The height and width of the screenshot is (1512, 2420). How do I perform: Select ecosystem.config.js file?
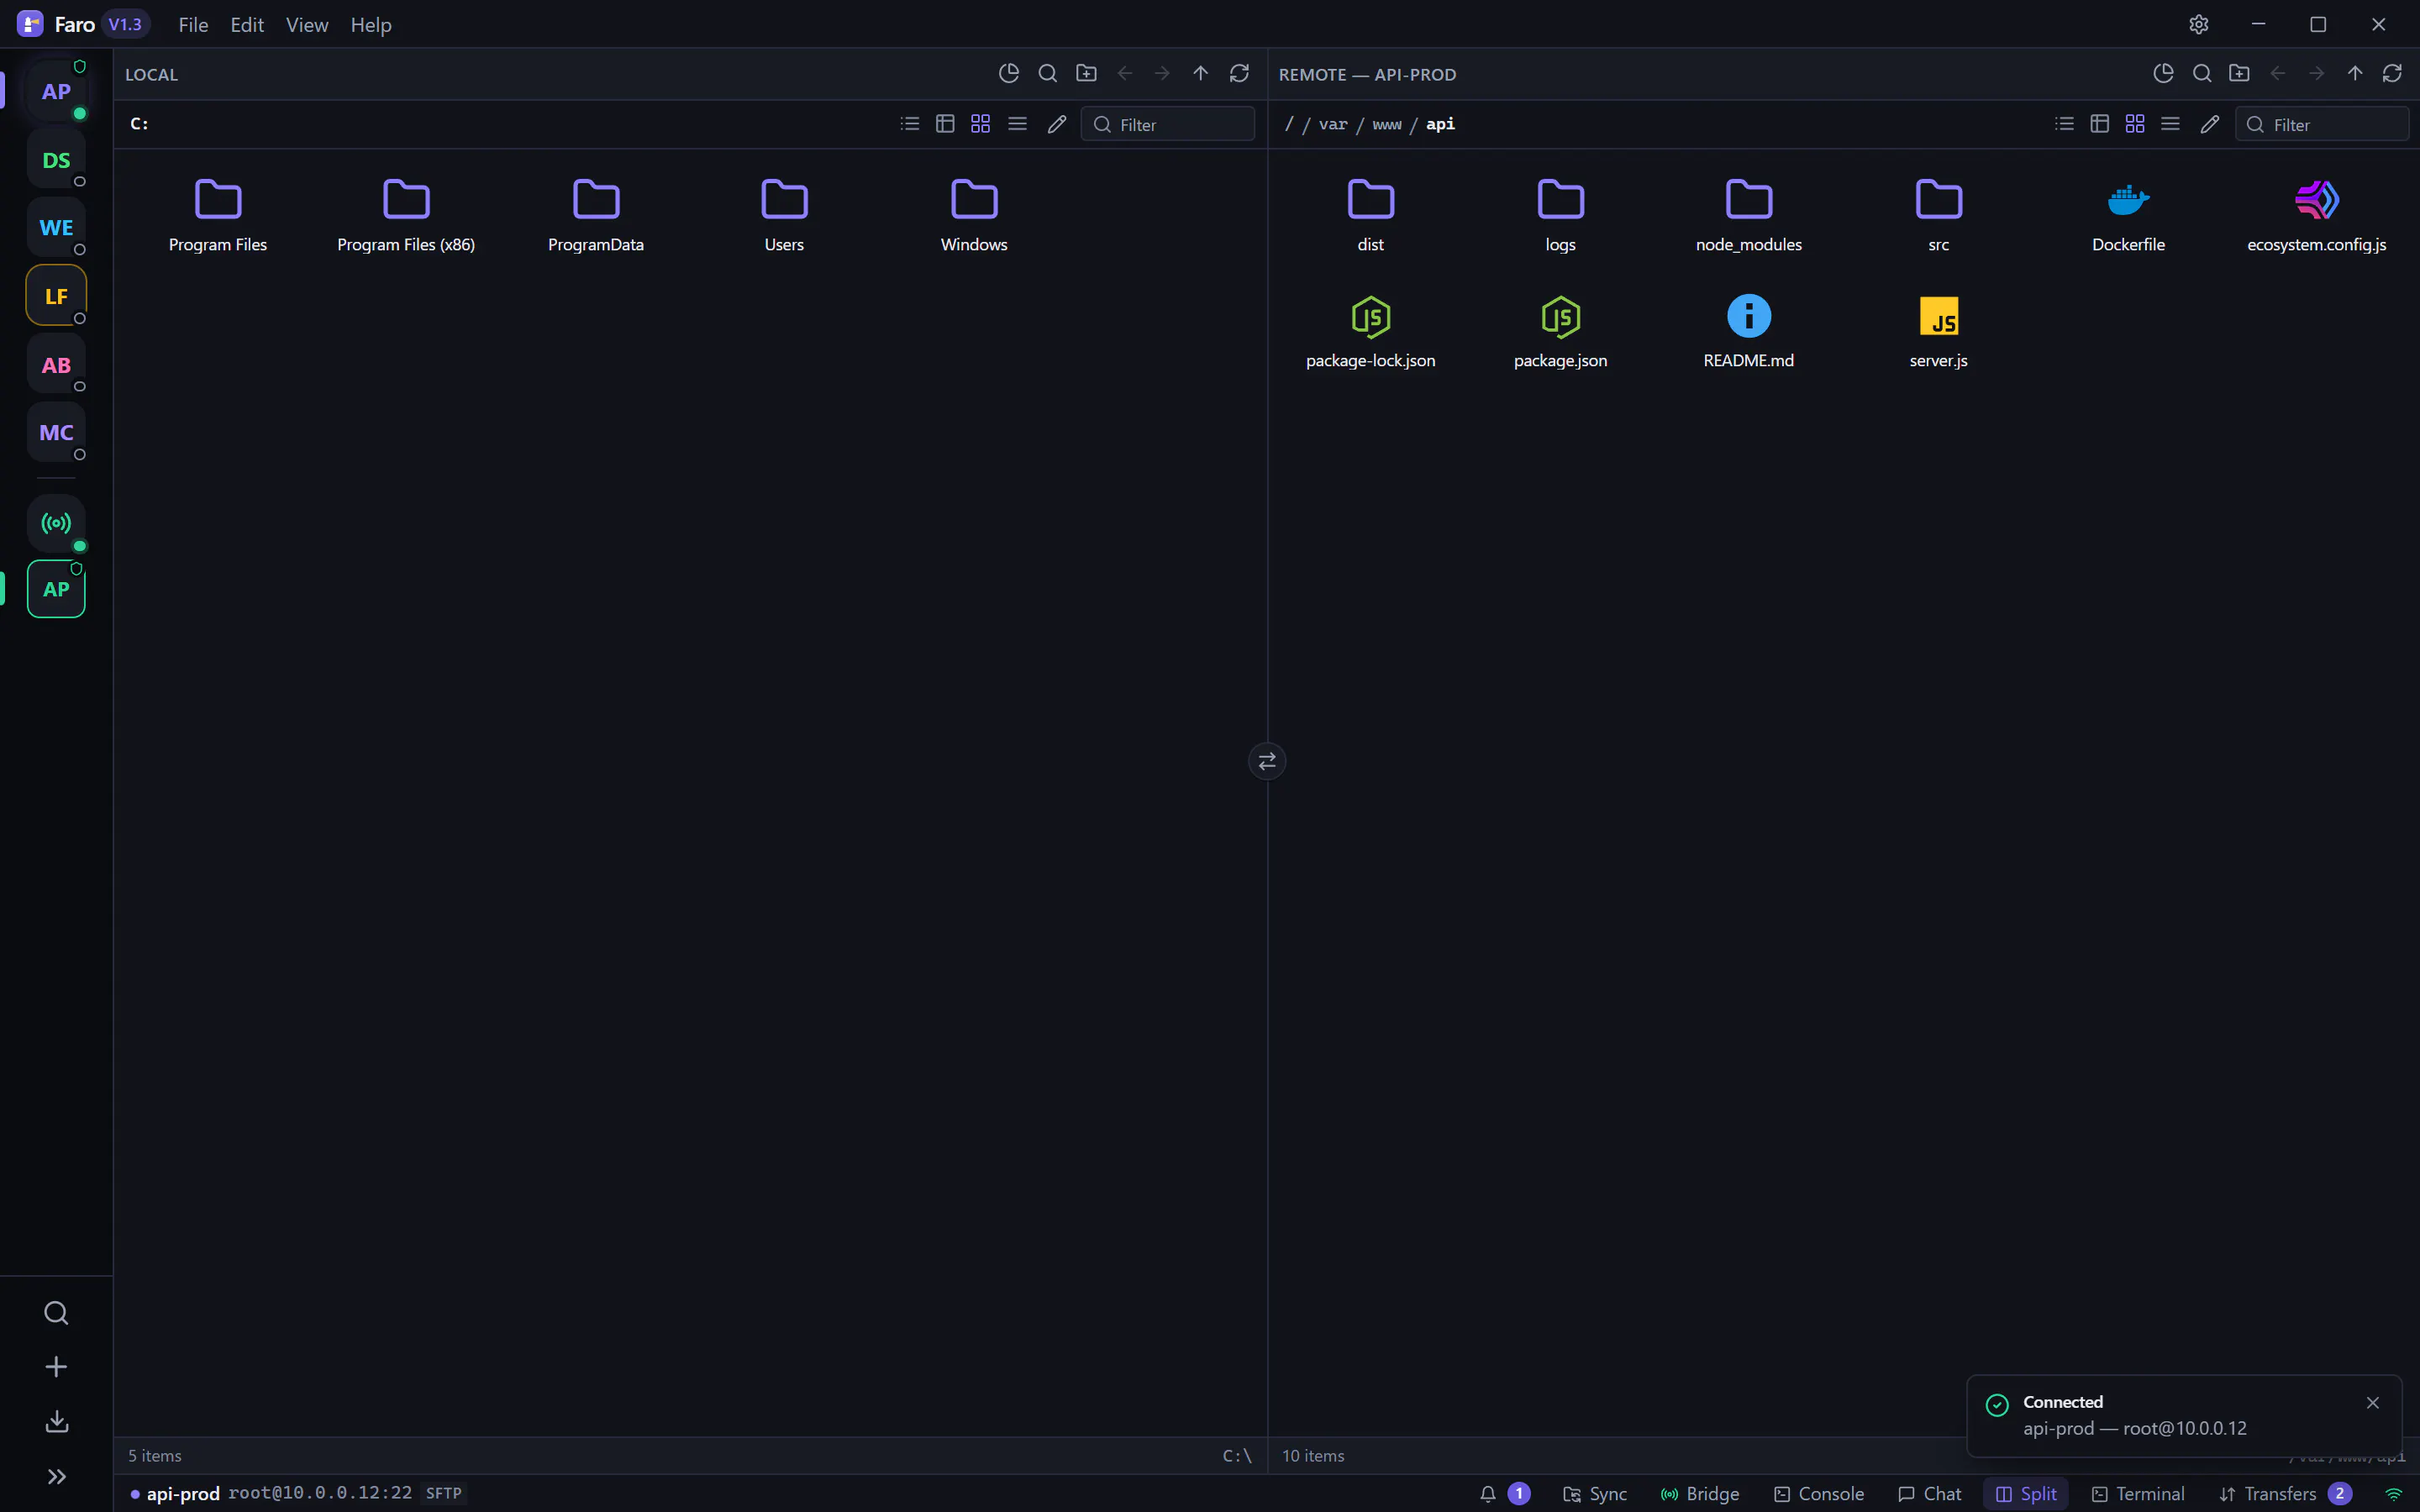tap(2317, 216)
